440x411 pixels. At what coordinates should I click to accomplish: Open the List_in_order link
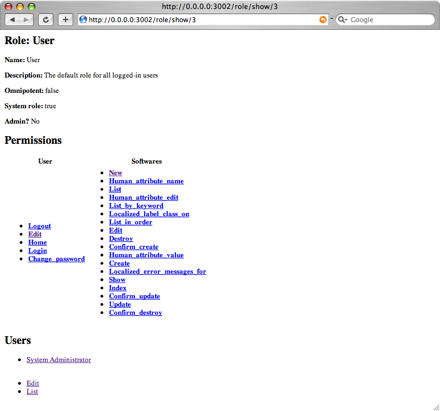click(x=130, y=222)
